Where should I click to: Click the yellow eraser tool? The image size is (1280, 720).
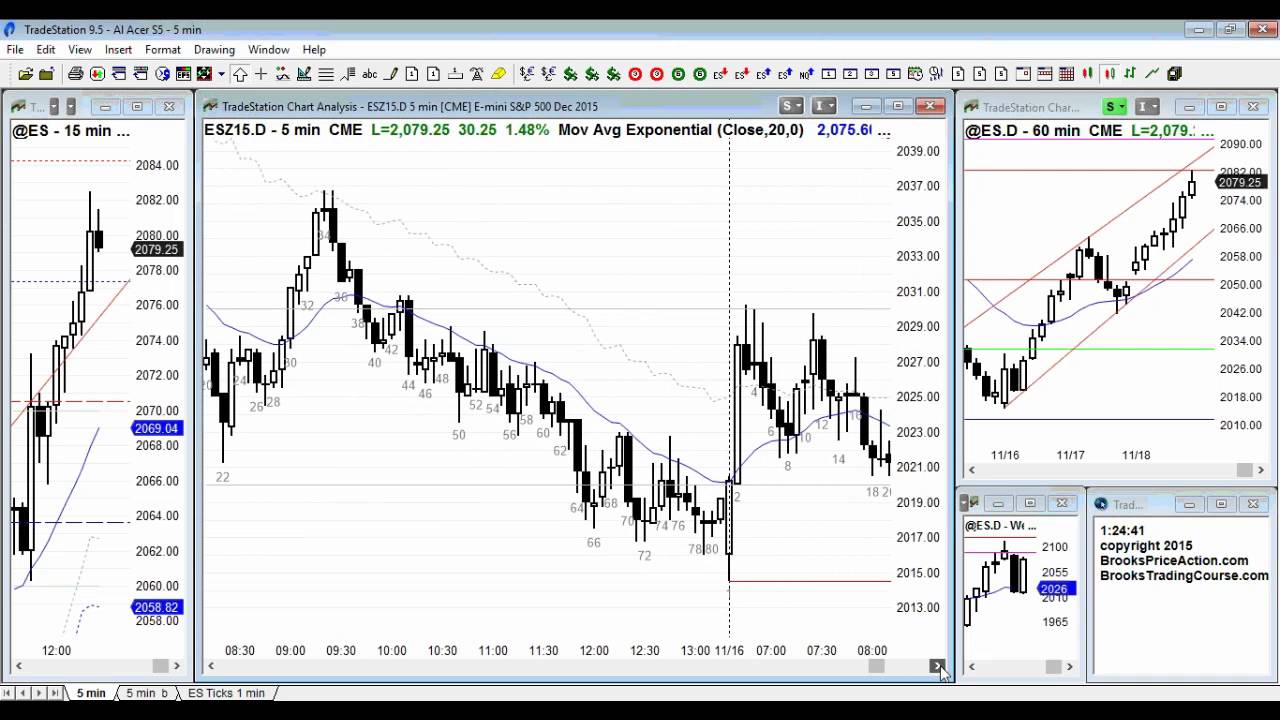pos(498,74)
